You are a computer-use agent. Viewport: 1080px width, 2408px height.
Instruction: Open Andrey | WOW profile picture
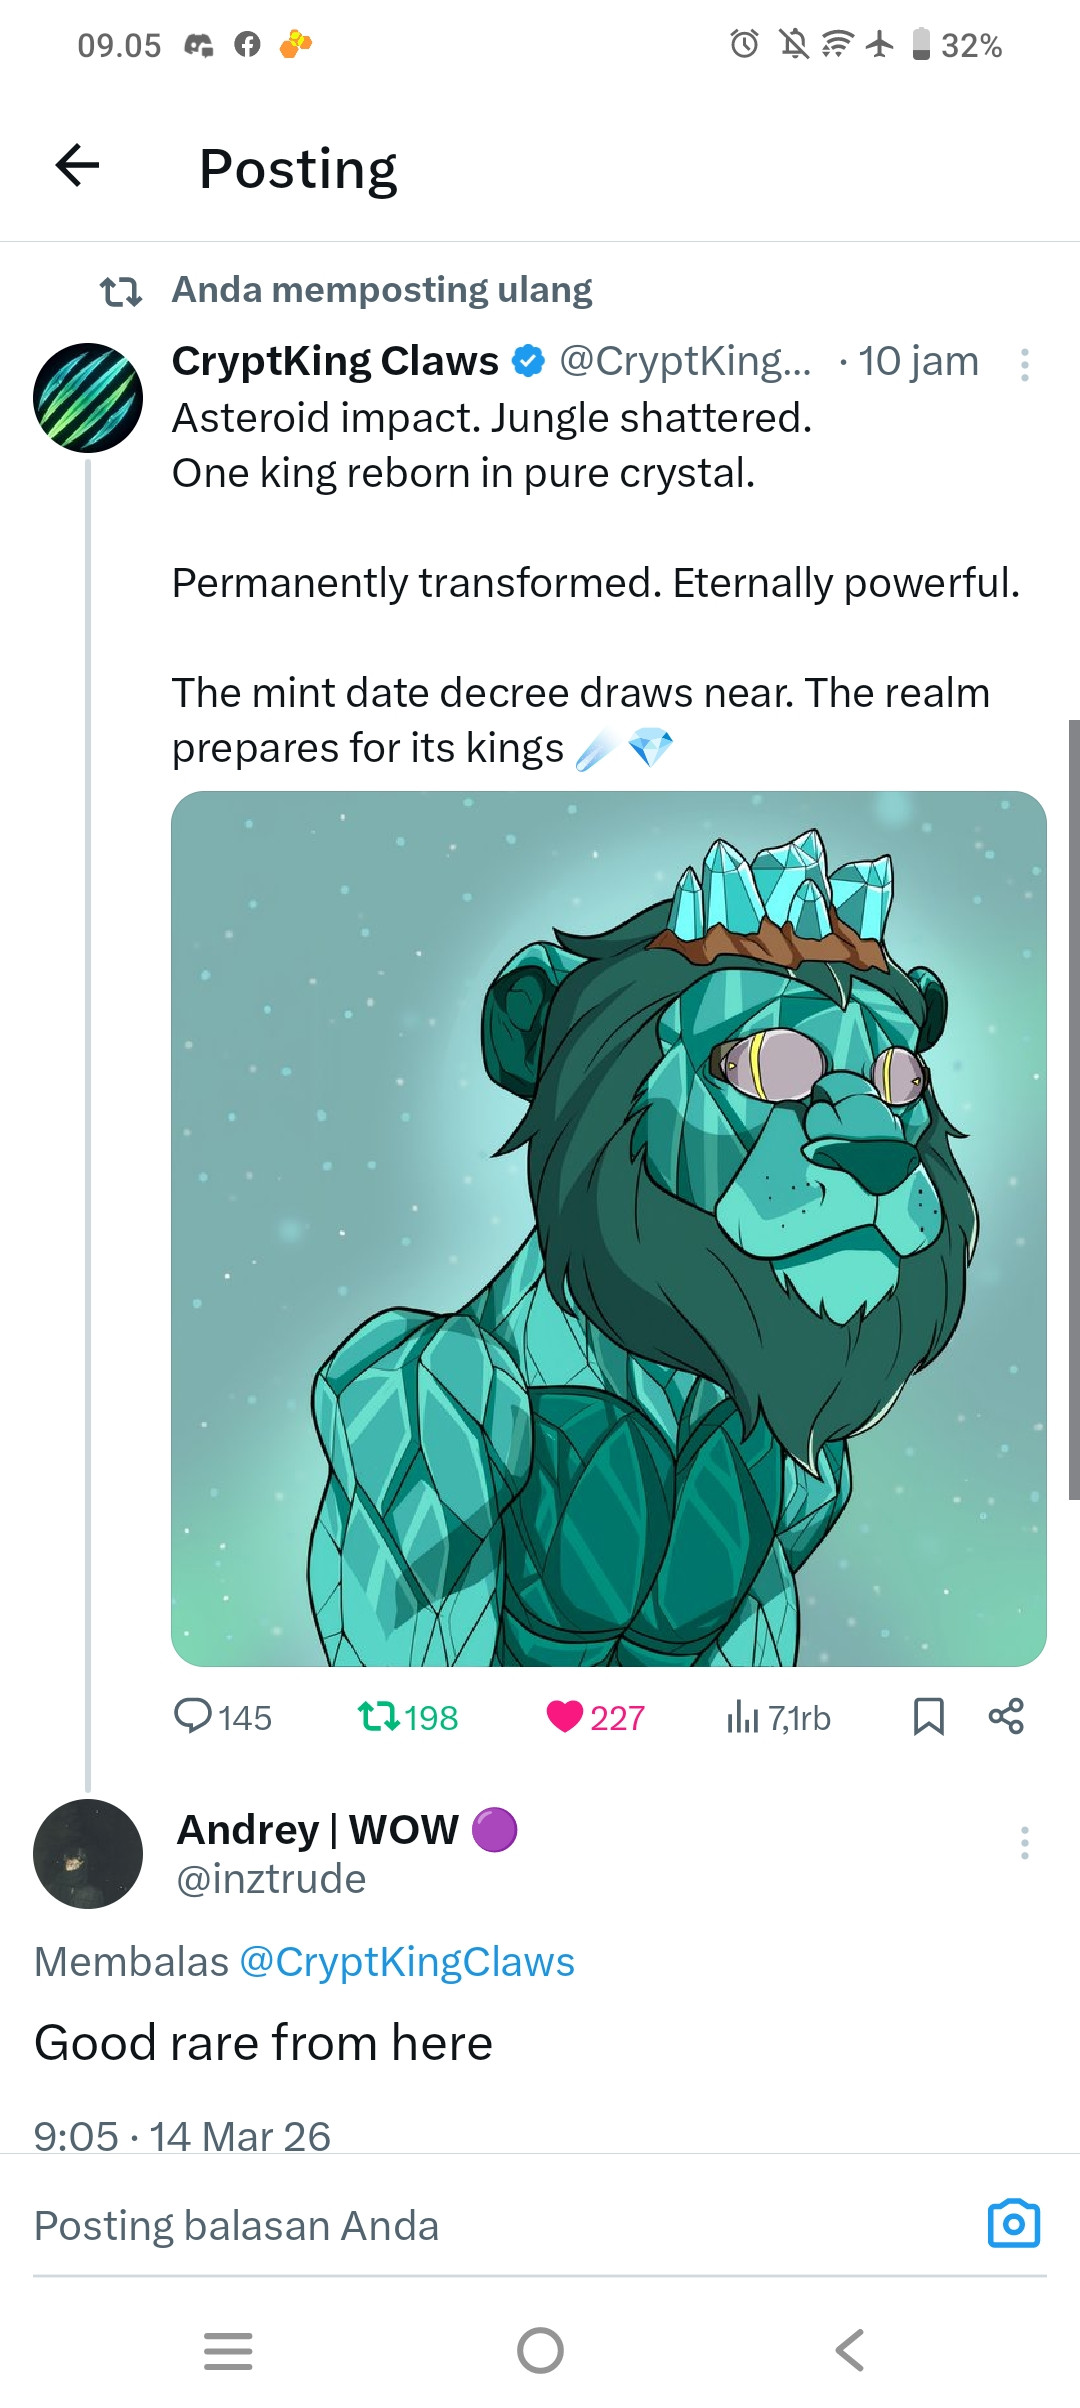[x=88, y=1854]
